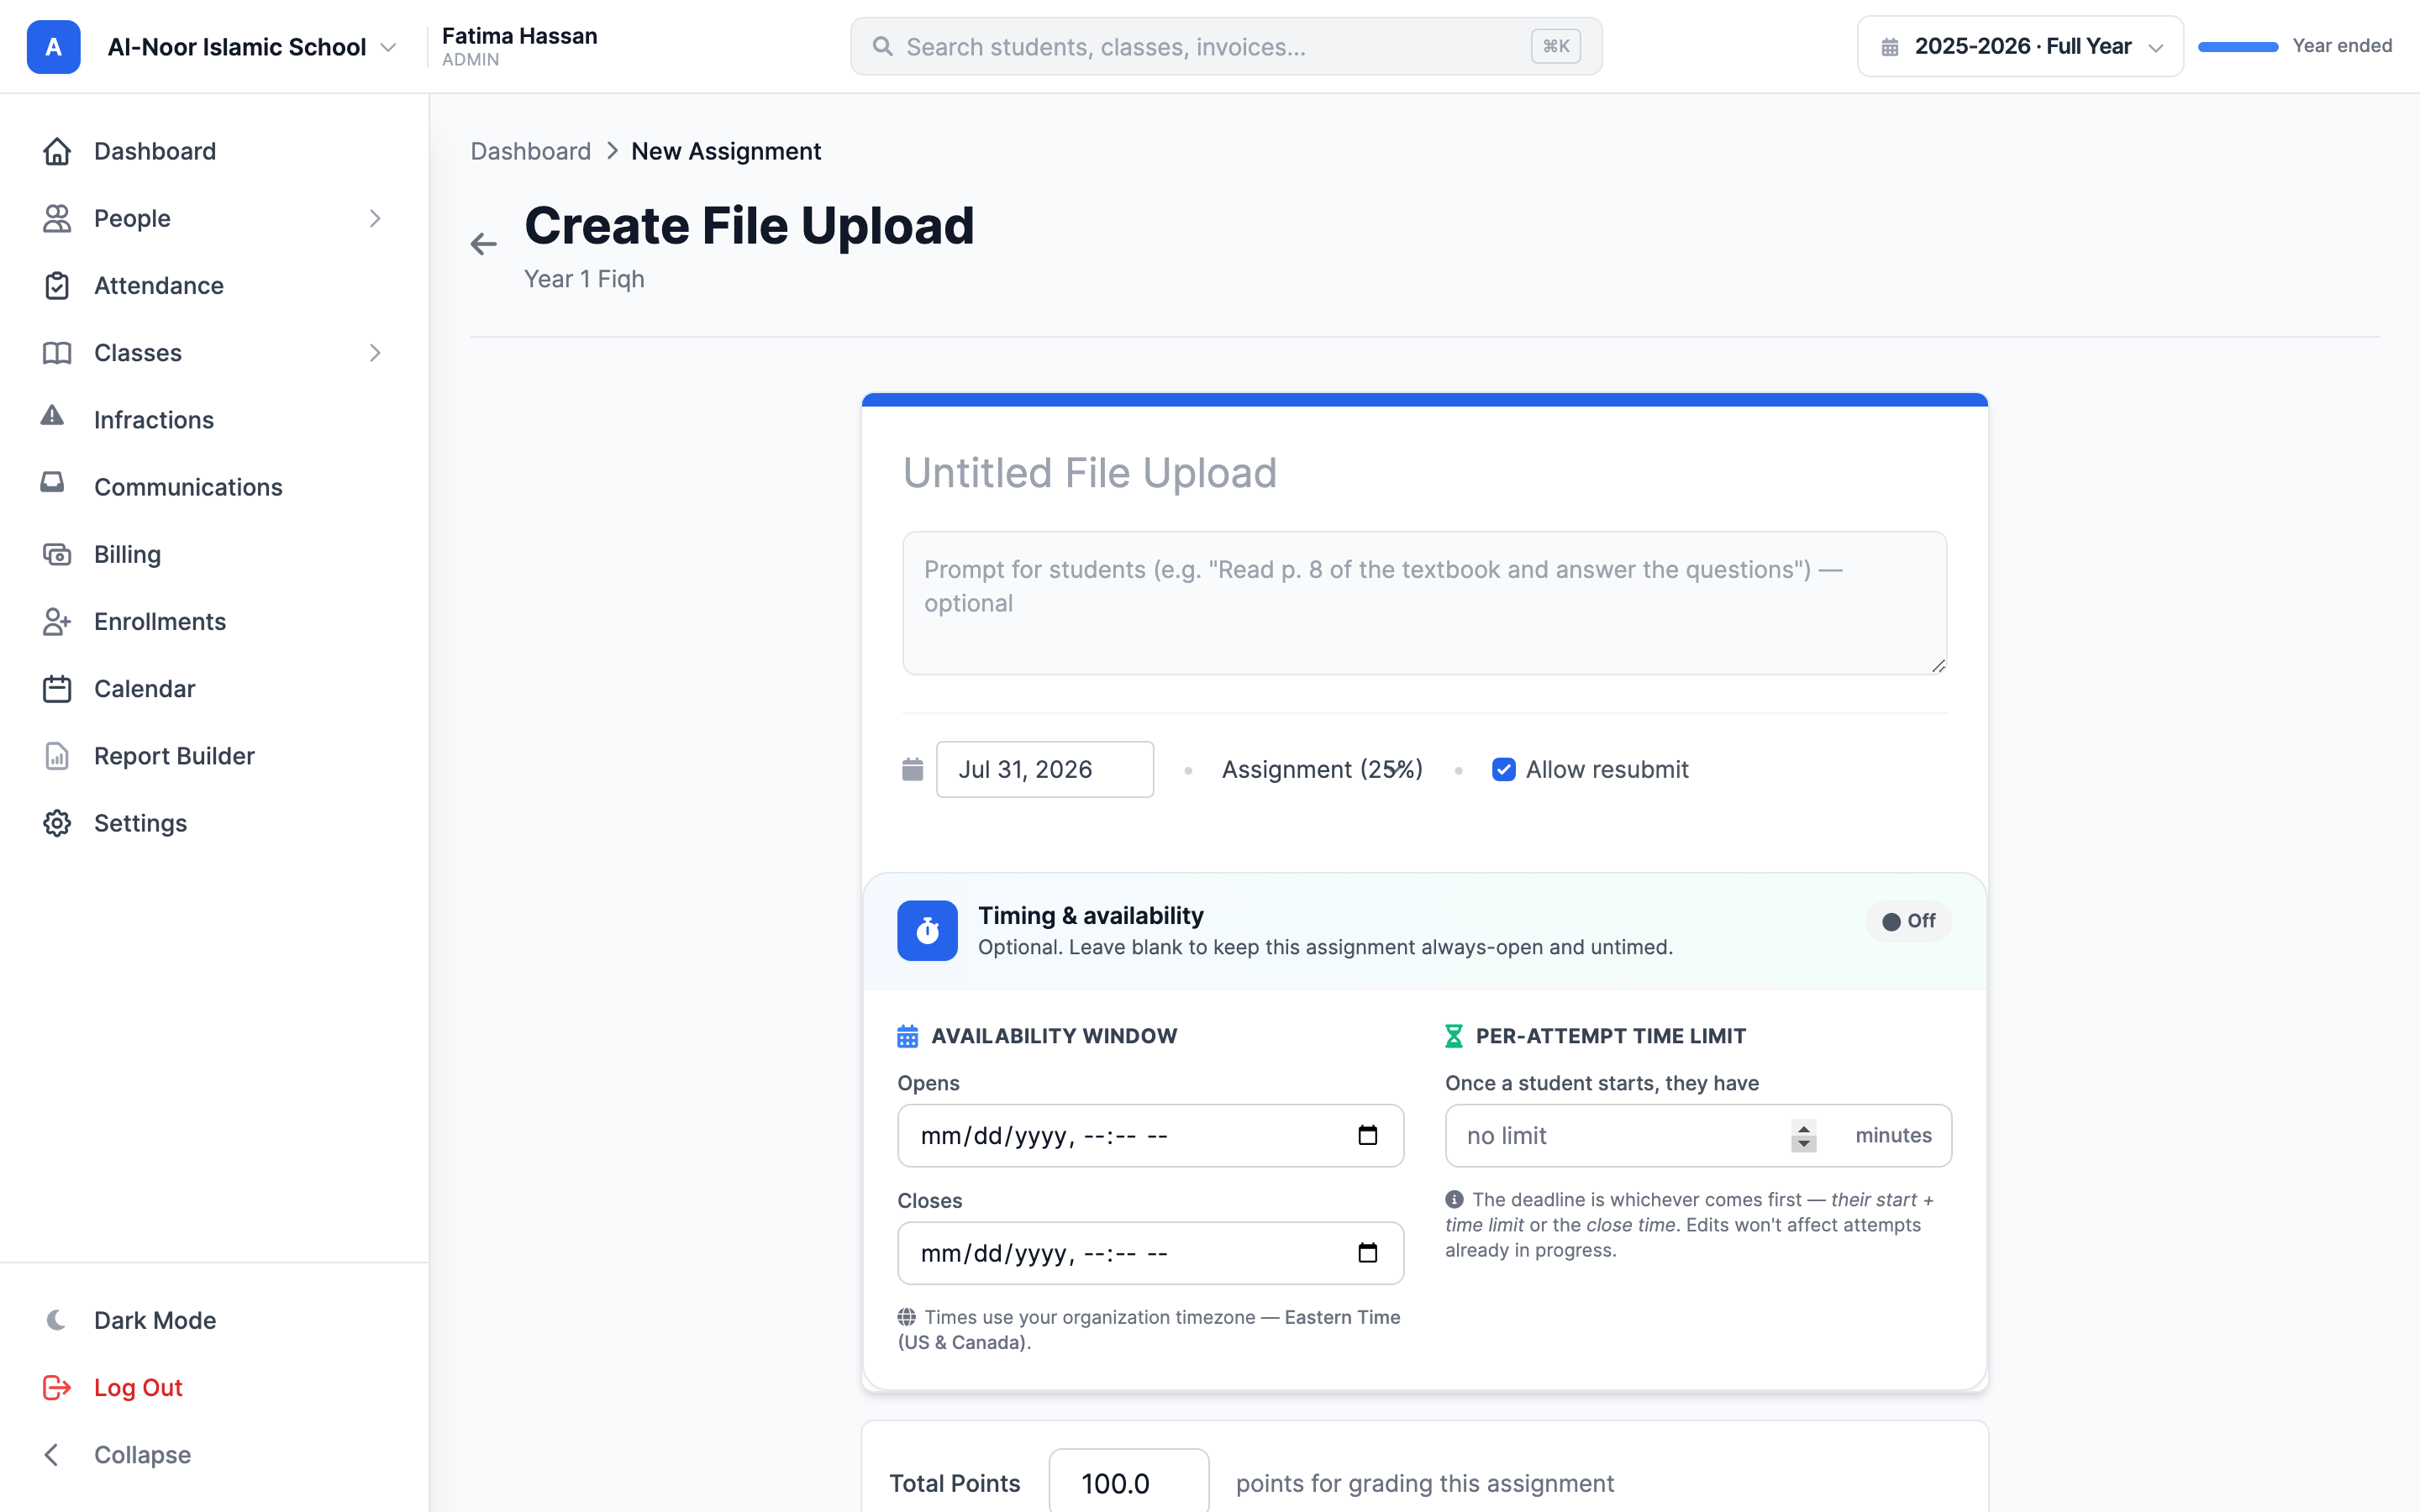2420x1512 pixels.
Task: Expand the People submenu chevron
Action: pos(375,218)
